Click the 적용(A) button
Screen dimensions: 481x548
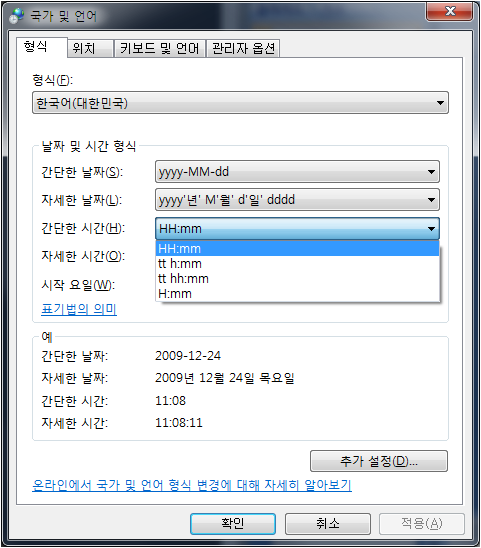[422, 524]
